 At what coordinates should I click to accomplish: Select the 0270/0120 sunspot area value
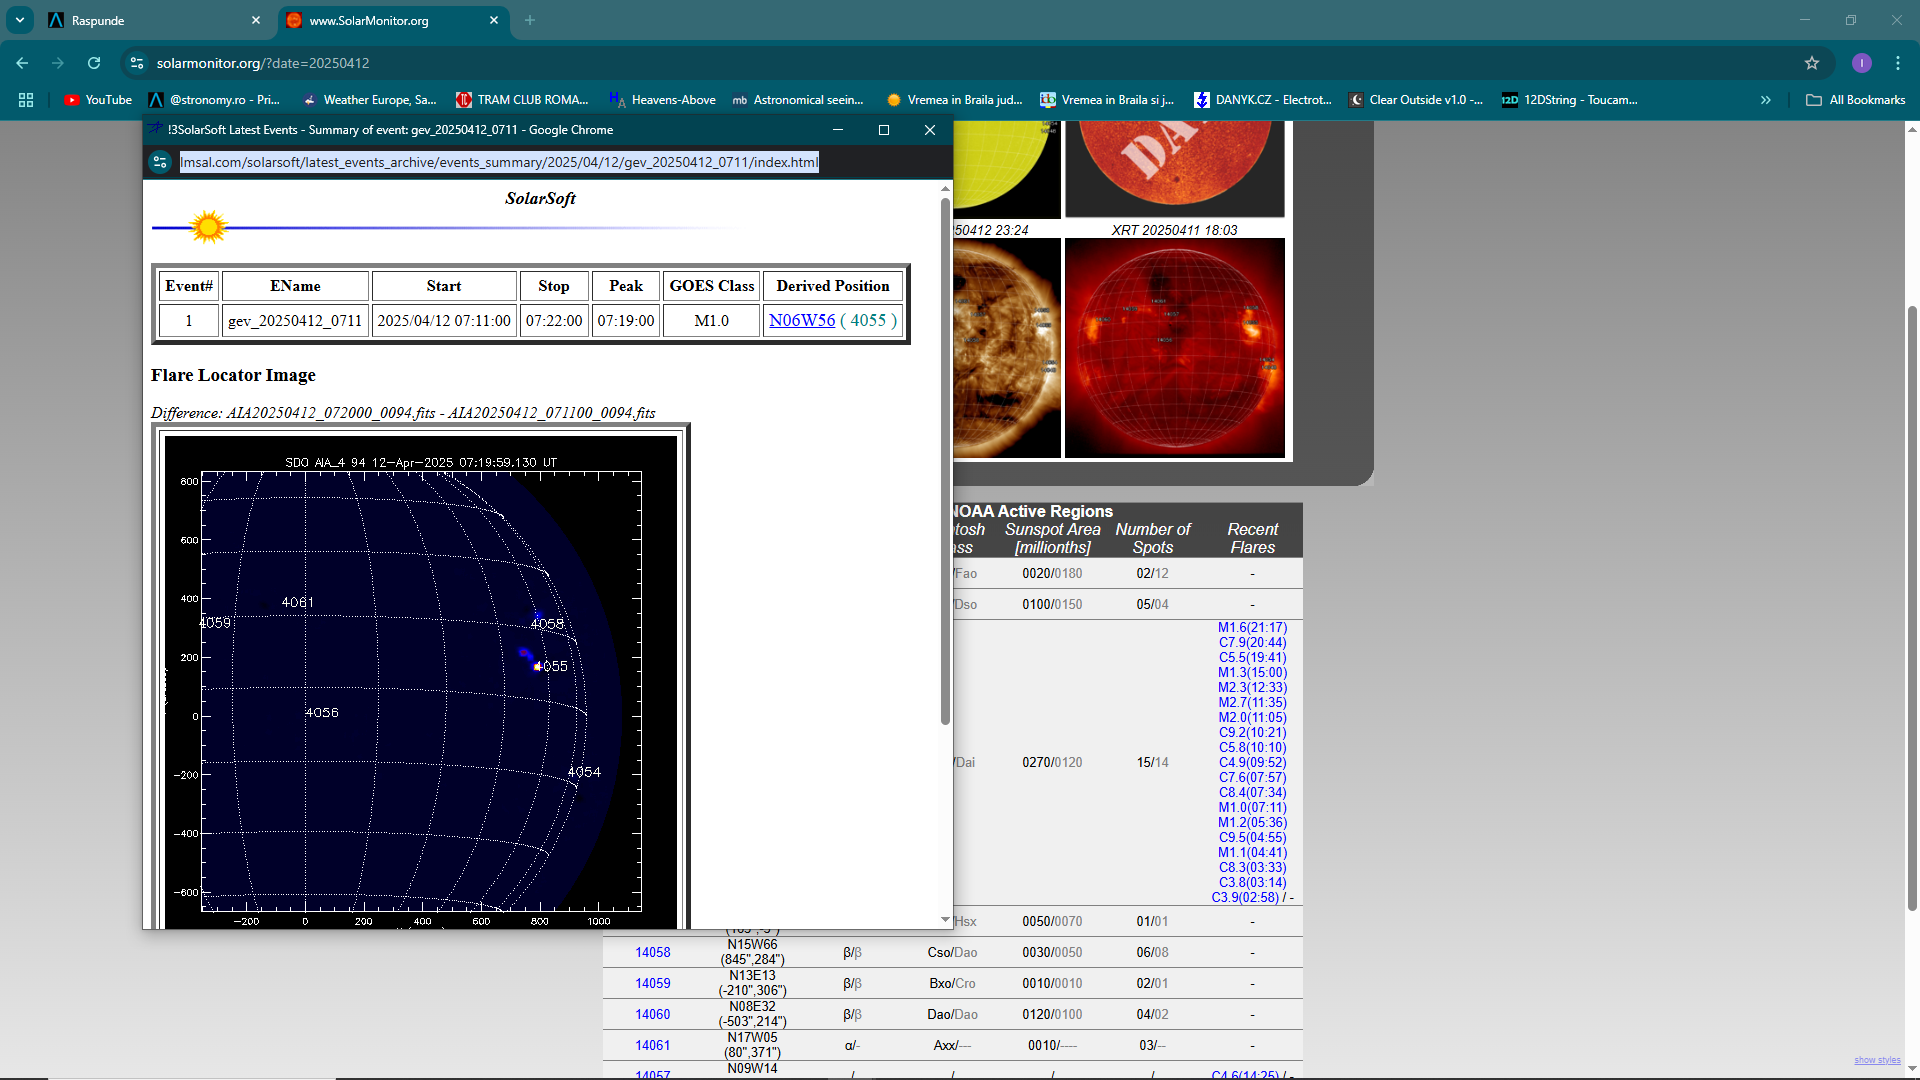1052,763
